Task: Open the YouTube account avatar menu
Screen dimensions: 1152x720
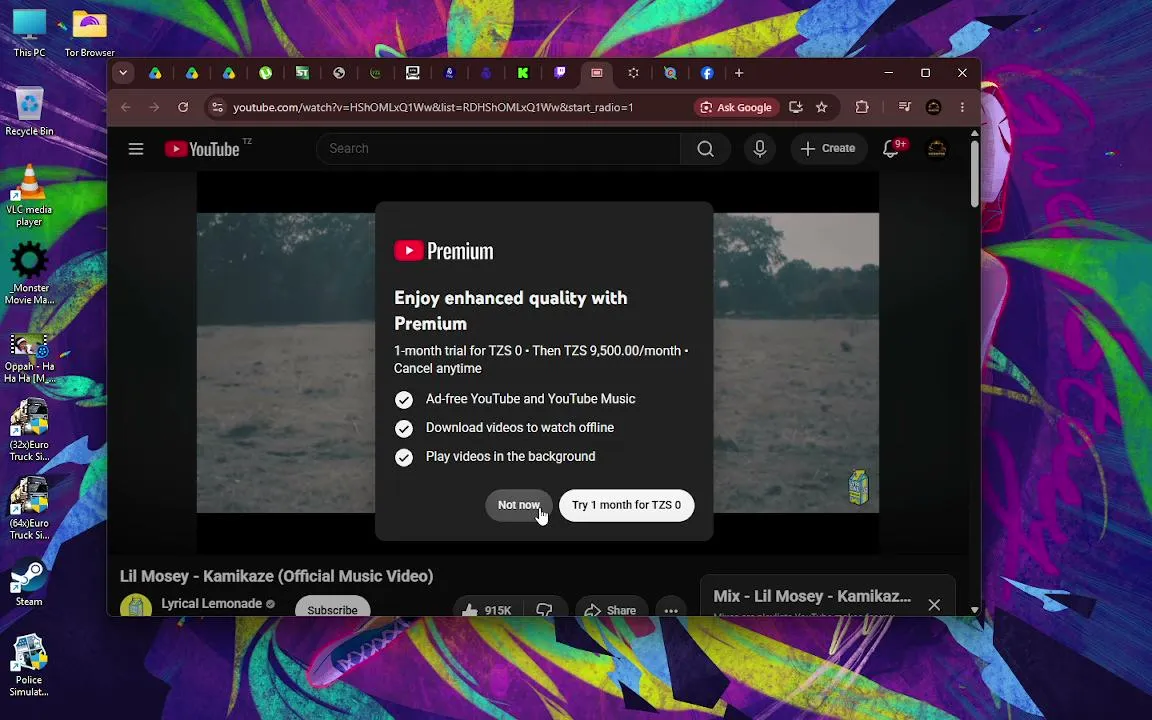Action: pyautogui.click(x=937, y=149)
